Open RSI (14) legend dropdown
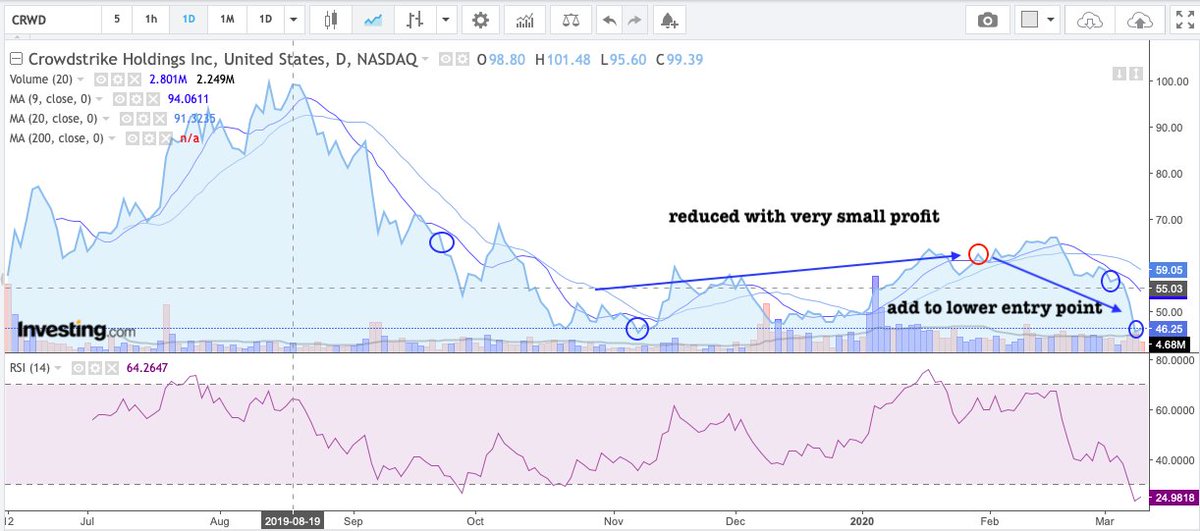This screenshot has height=531, width=1200. [x=58, y=368]
